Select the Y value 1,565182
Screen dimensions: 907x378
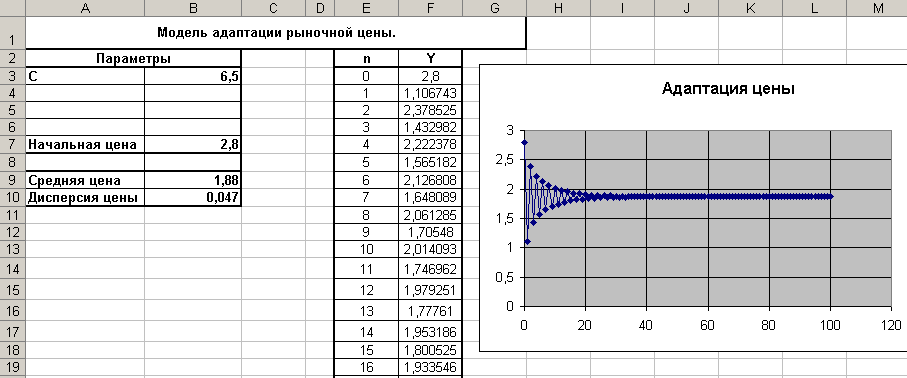(x=430, y=163)
